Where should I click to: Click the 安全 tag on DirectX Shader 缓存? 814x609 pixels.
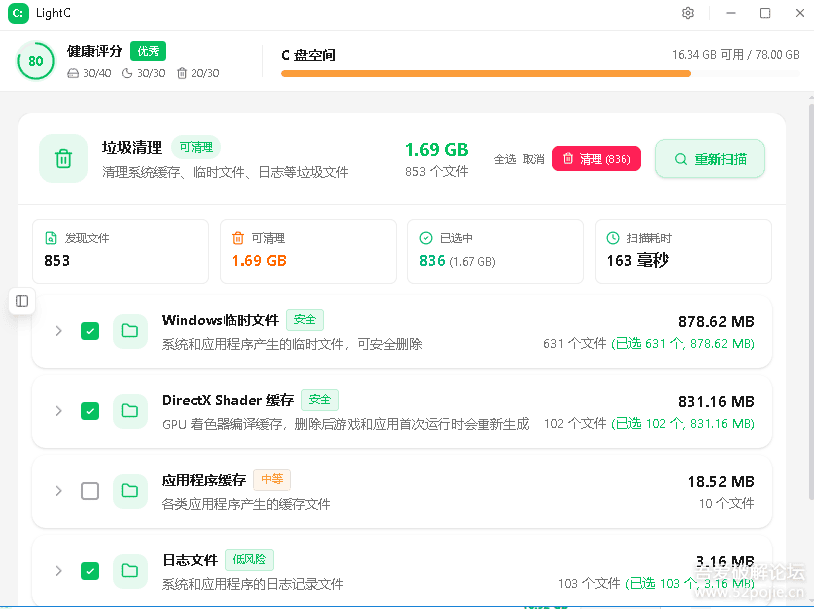click(x=320, y=399)
